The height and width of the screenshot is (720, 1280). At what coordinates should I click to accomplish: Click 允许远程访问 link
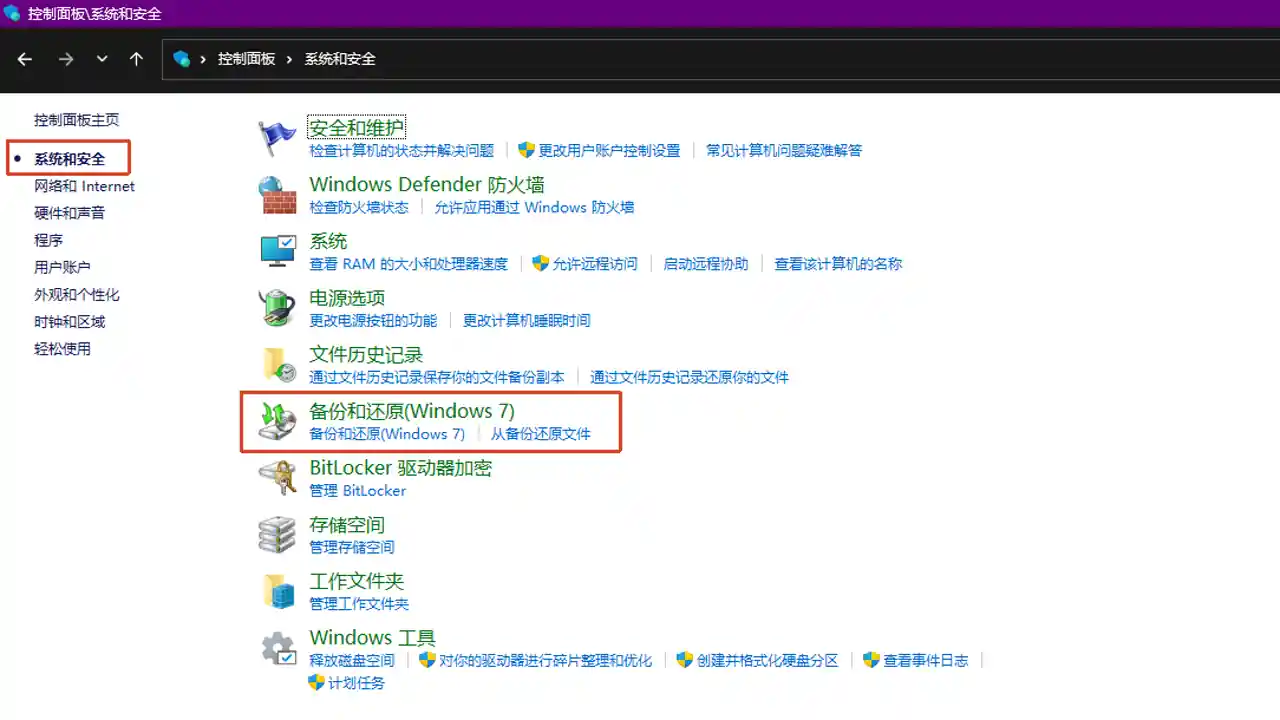(x=594, y=264)
